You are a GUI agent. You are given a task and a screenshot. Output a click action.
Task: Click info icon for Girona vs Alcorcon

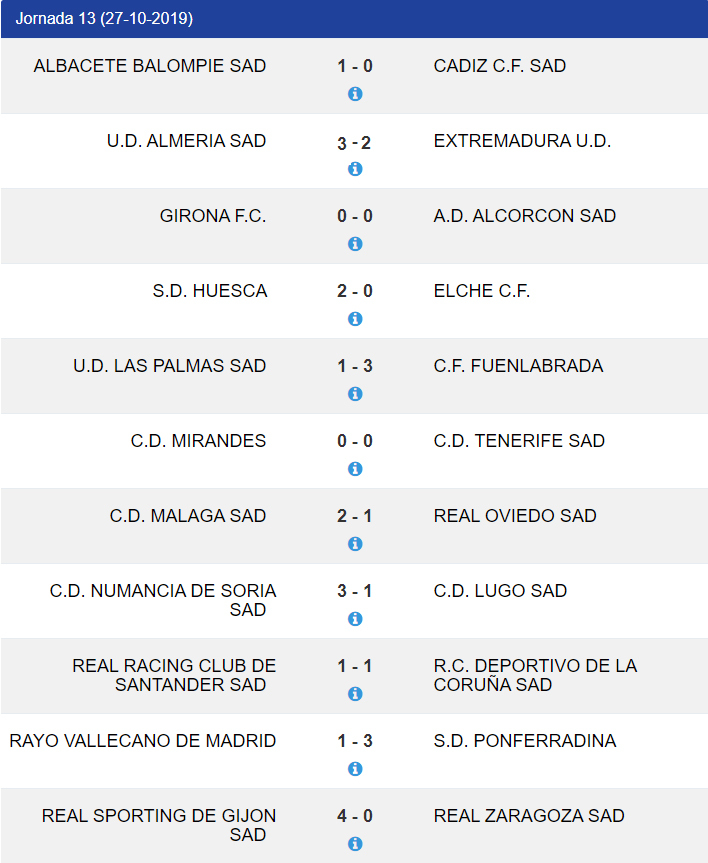(354, 244)
